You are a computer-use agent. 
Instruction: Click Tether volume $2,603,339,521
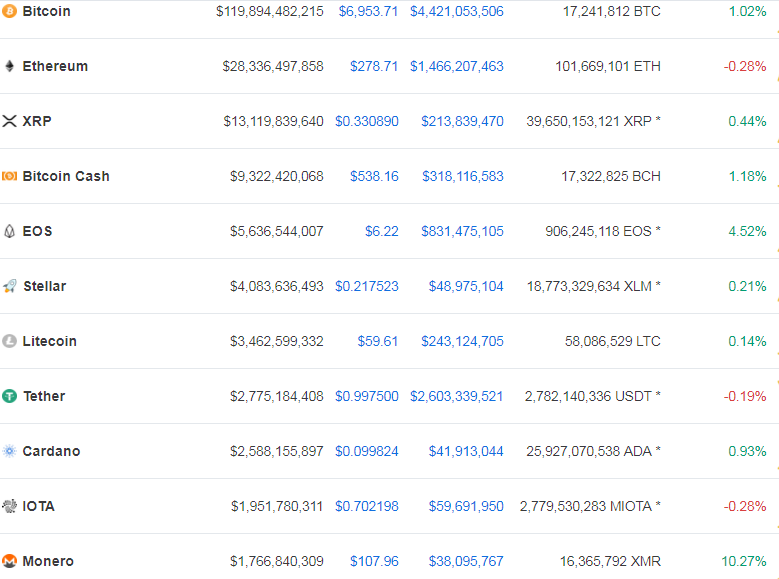(x=457, y=396)
